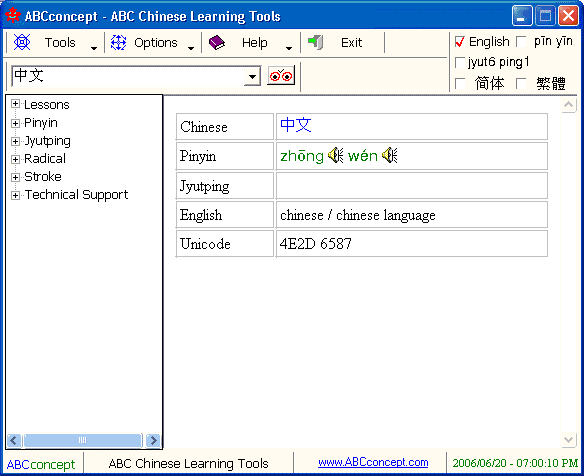The height and width of the screenshot is (476, 584).
Task: Click the 'Pinyin' table row label
Action: click(198, 156)
